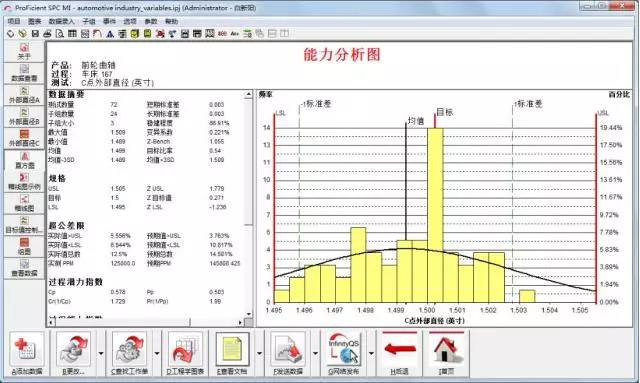Click the G网络发布 InfinityQS button

pyautogui.click(x=344, y=354)
